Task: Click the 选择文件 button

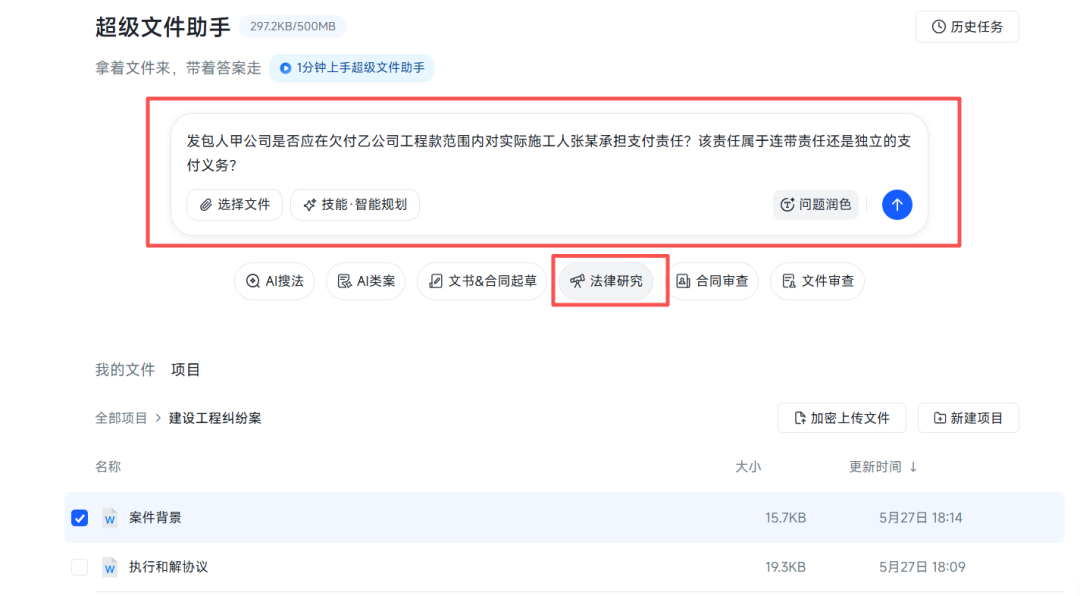Action: [x=234, y=205]
